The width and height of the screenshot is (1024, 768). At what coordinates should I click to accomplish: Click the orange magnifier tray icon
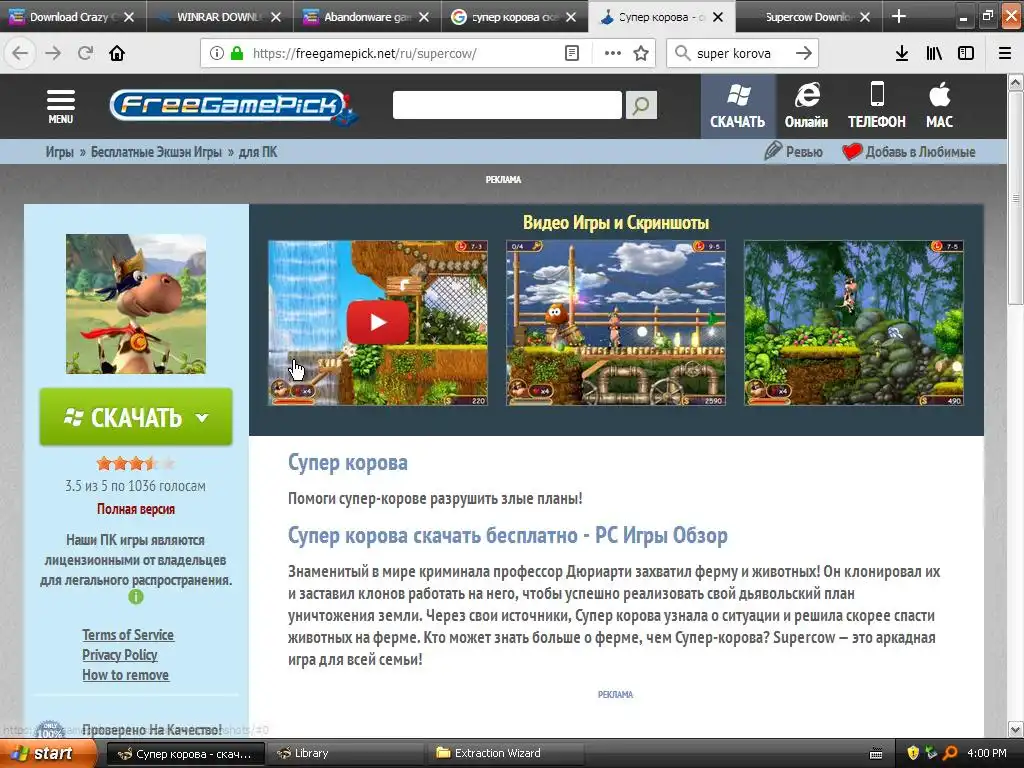click(950, 753)
